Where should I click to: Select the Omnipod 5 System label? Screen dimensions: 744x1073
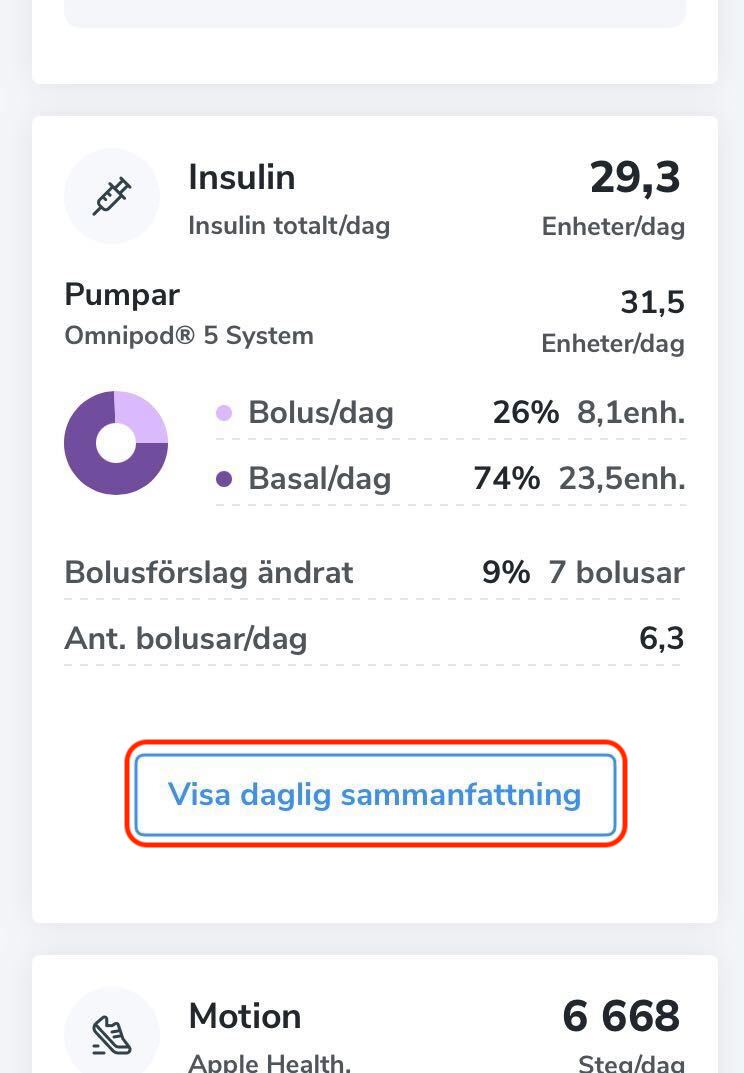pyautogui.click(x=189, y=335)
